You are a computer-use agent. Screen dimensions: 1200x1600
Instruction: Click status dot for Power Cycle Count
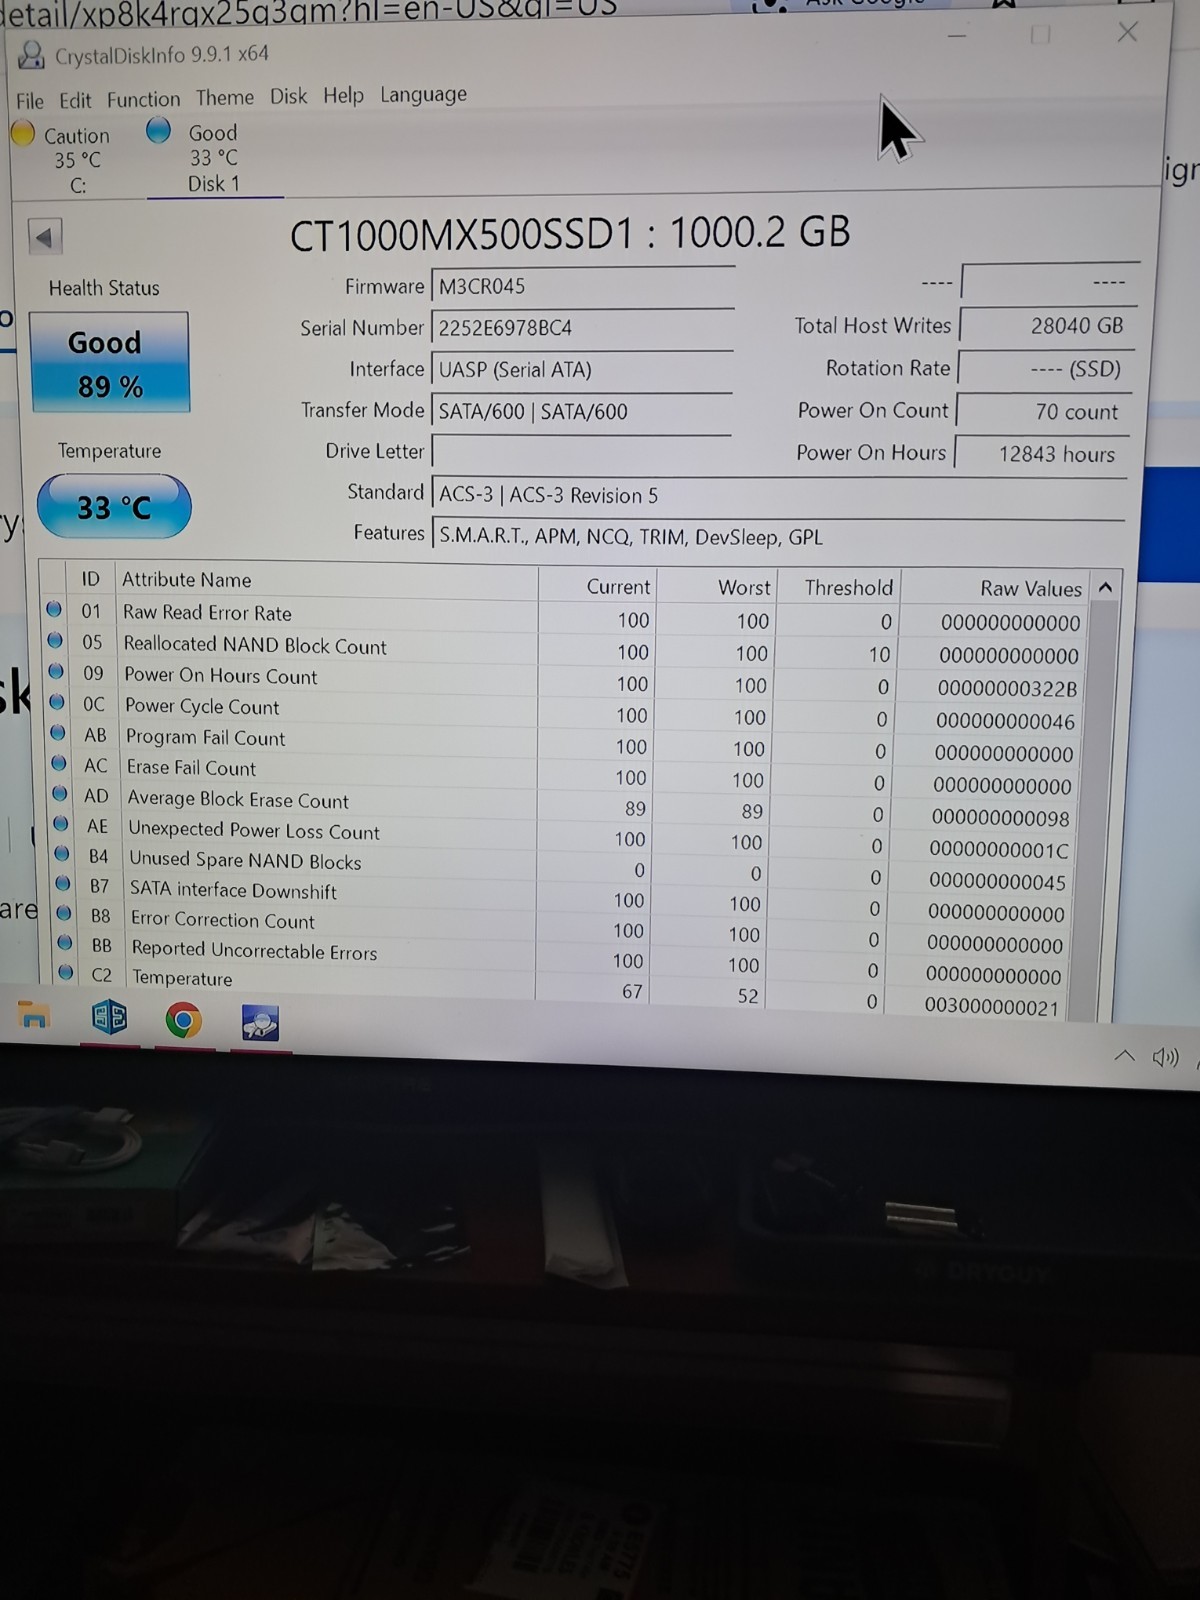coord(57,702)
